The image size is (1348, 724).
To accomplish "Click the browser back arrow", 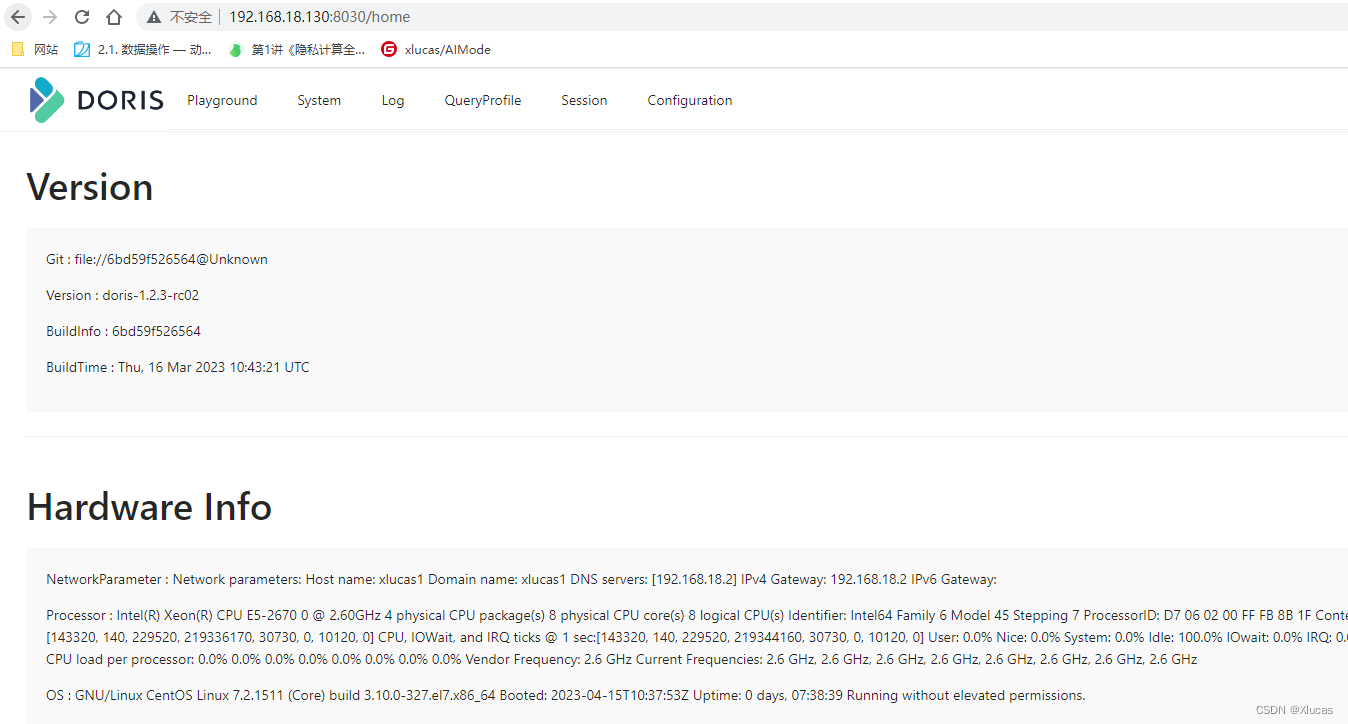I will point(18,17).
